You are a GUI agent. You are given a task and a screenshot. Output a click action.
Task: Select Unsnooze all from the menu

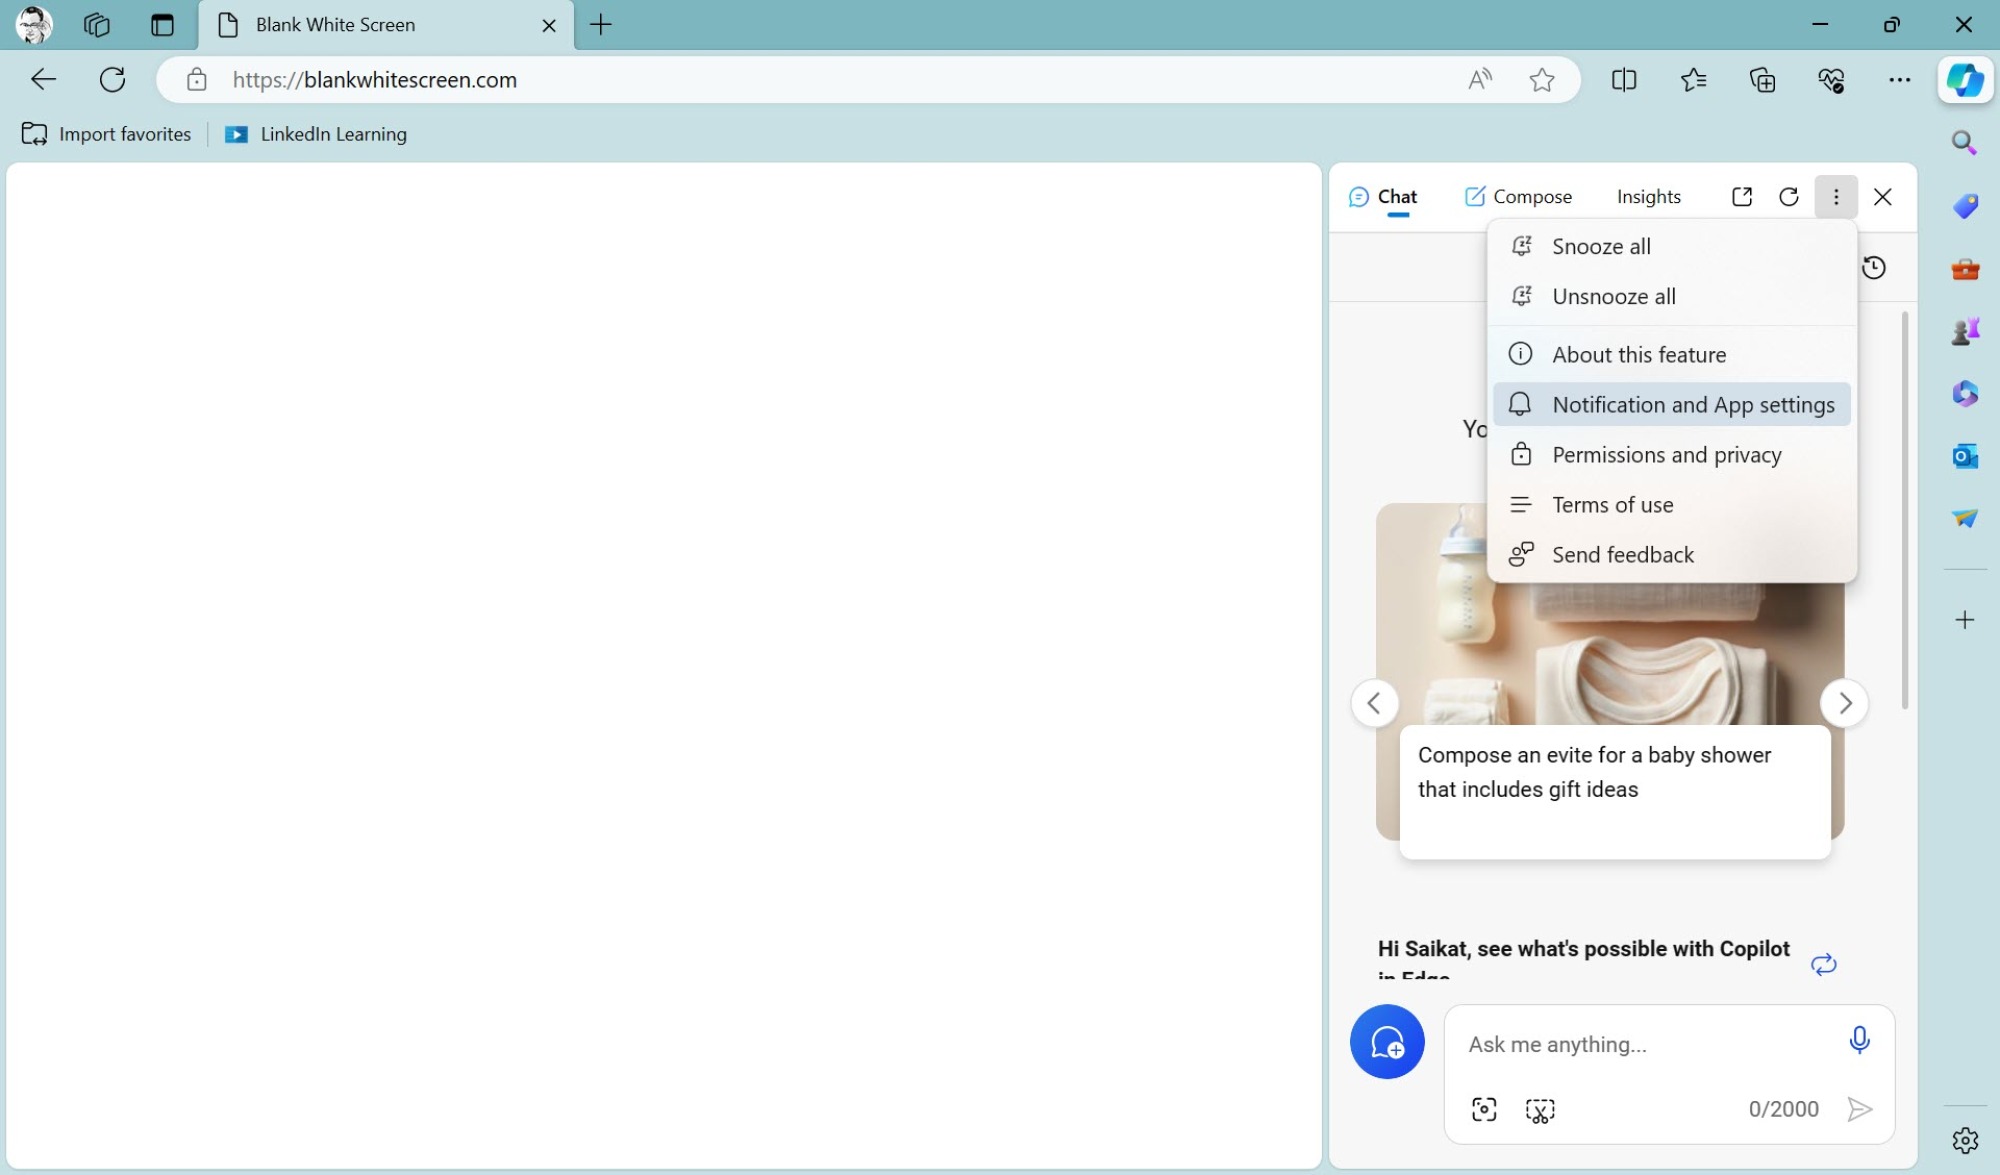(x=1672, y=296)
